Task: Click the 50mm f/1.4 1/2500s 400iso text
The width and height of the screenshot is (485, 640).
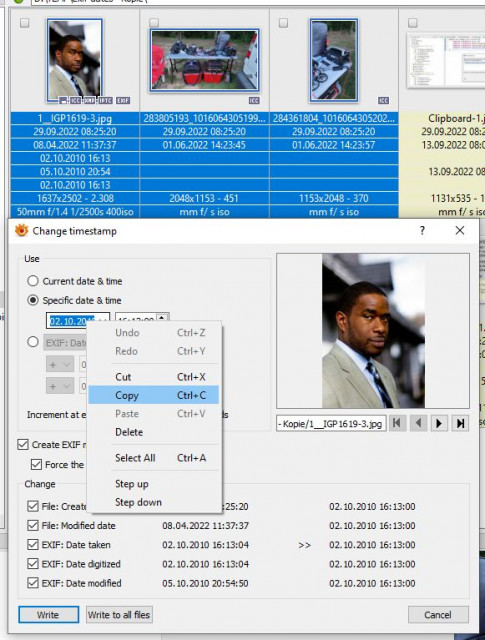Action: [x=75, y=211]
